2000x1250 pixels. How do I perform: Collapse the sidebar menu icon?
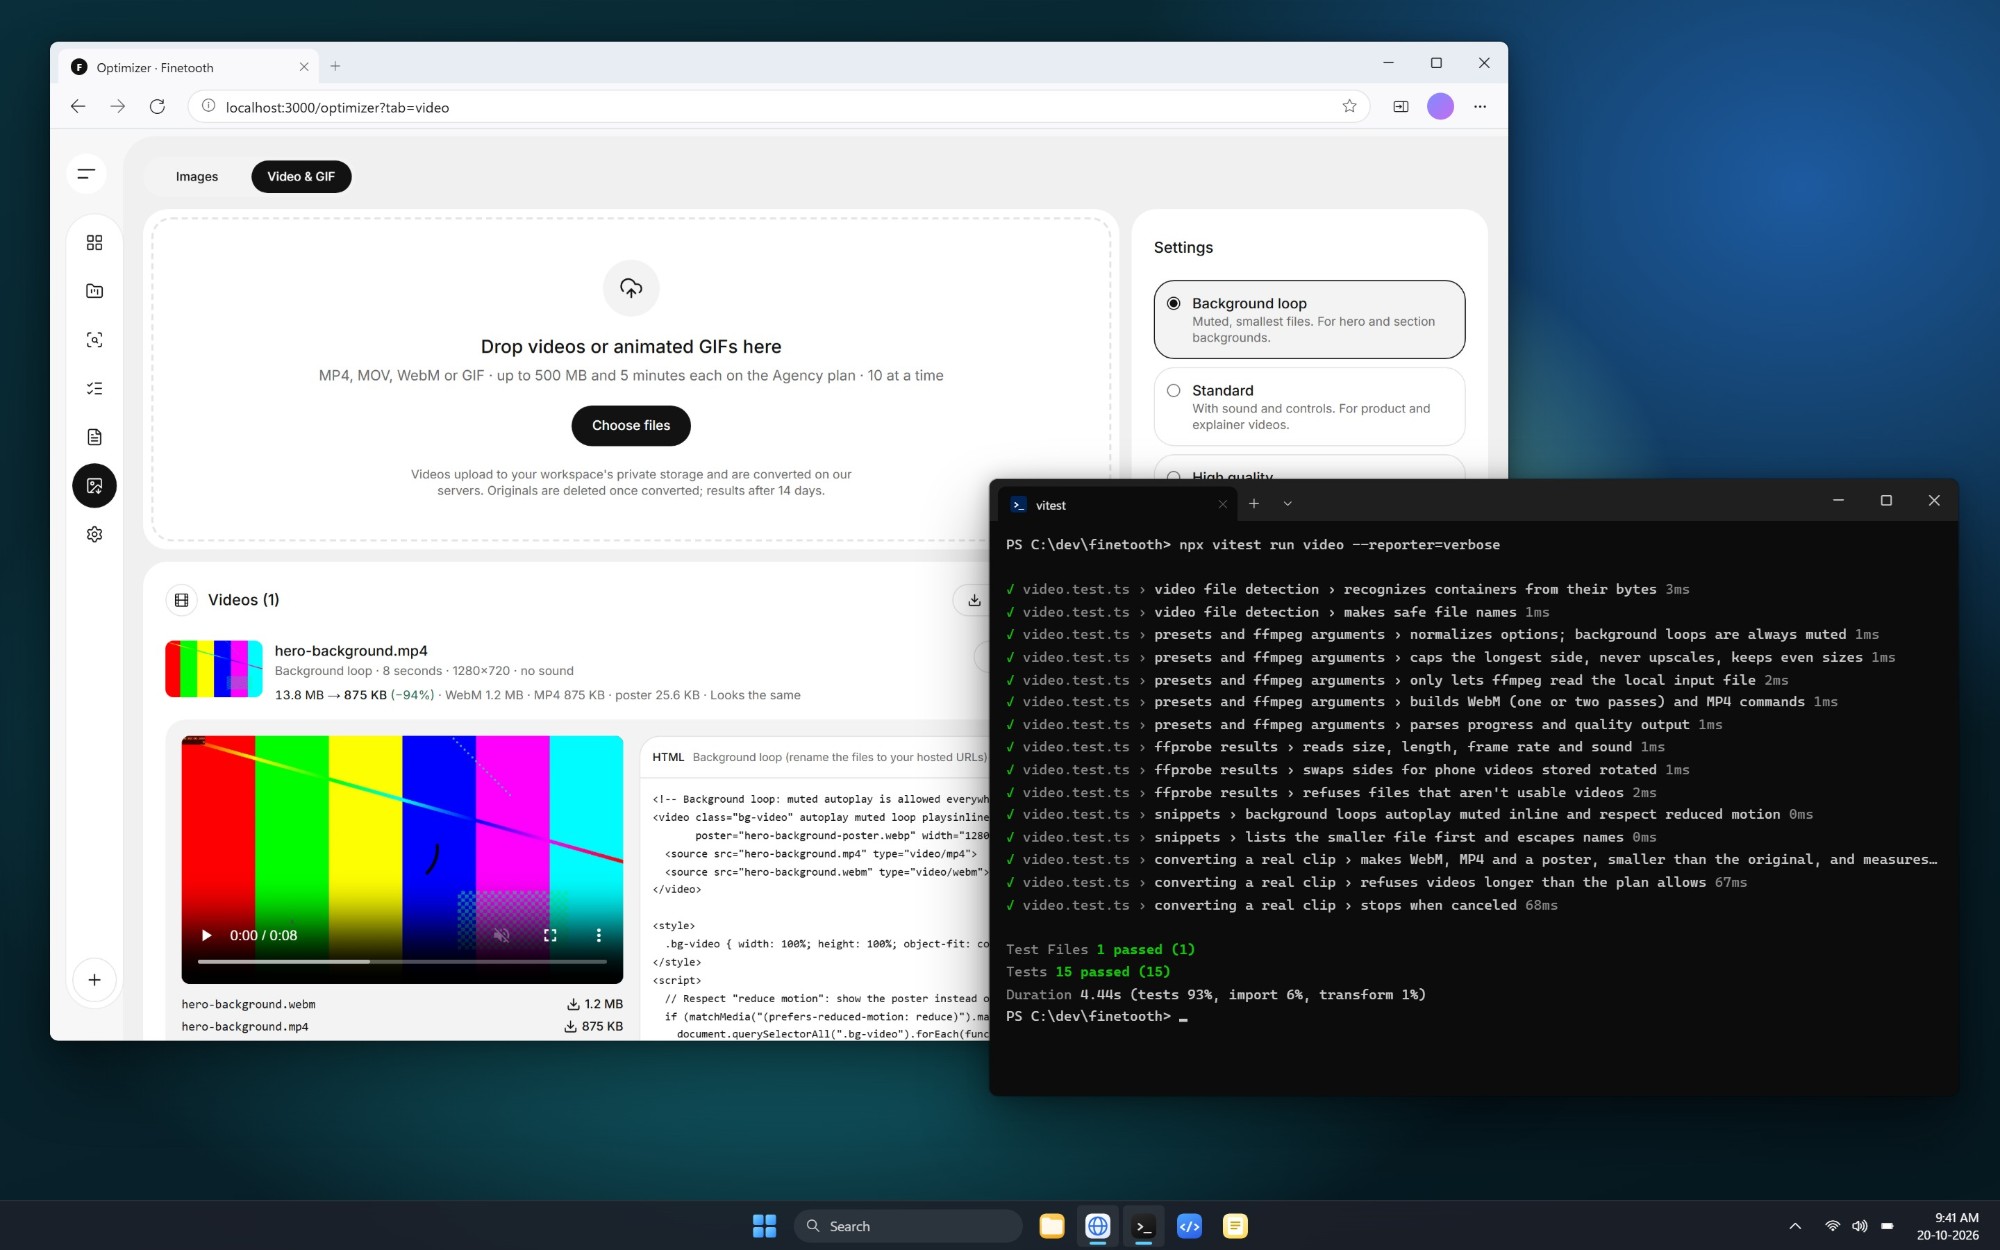point(87,174)
